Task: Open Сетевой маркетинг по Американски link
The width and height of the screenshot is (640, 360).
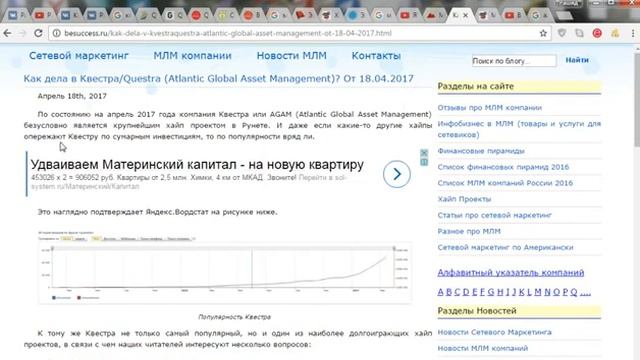Action: [x=505, y=247]
